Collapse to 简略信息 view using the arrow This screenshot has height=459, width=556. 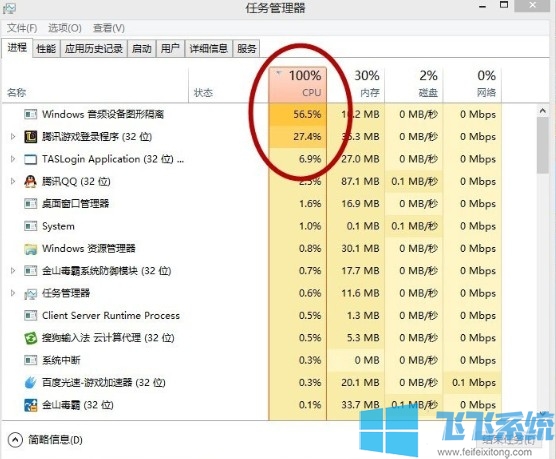(x=15, y=440)
